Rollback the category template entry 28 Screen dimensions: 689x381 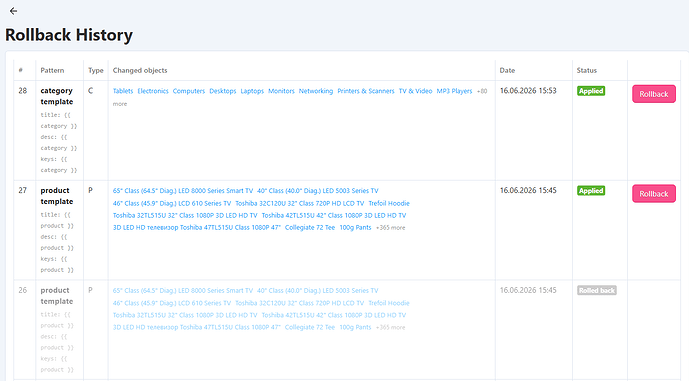[x=654, y=94]
